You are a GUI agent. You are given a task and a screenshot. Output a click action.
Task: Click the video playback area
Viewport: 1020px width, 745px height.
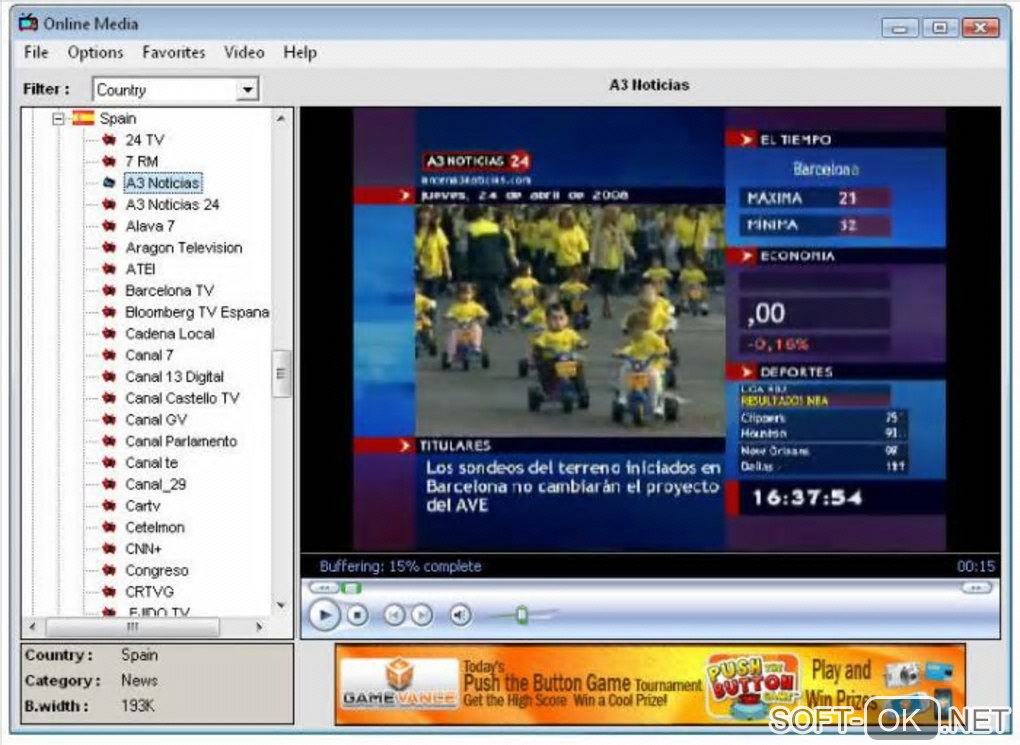point(650,330)
